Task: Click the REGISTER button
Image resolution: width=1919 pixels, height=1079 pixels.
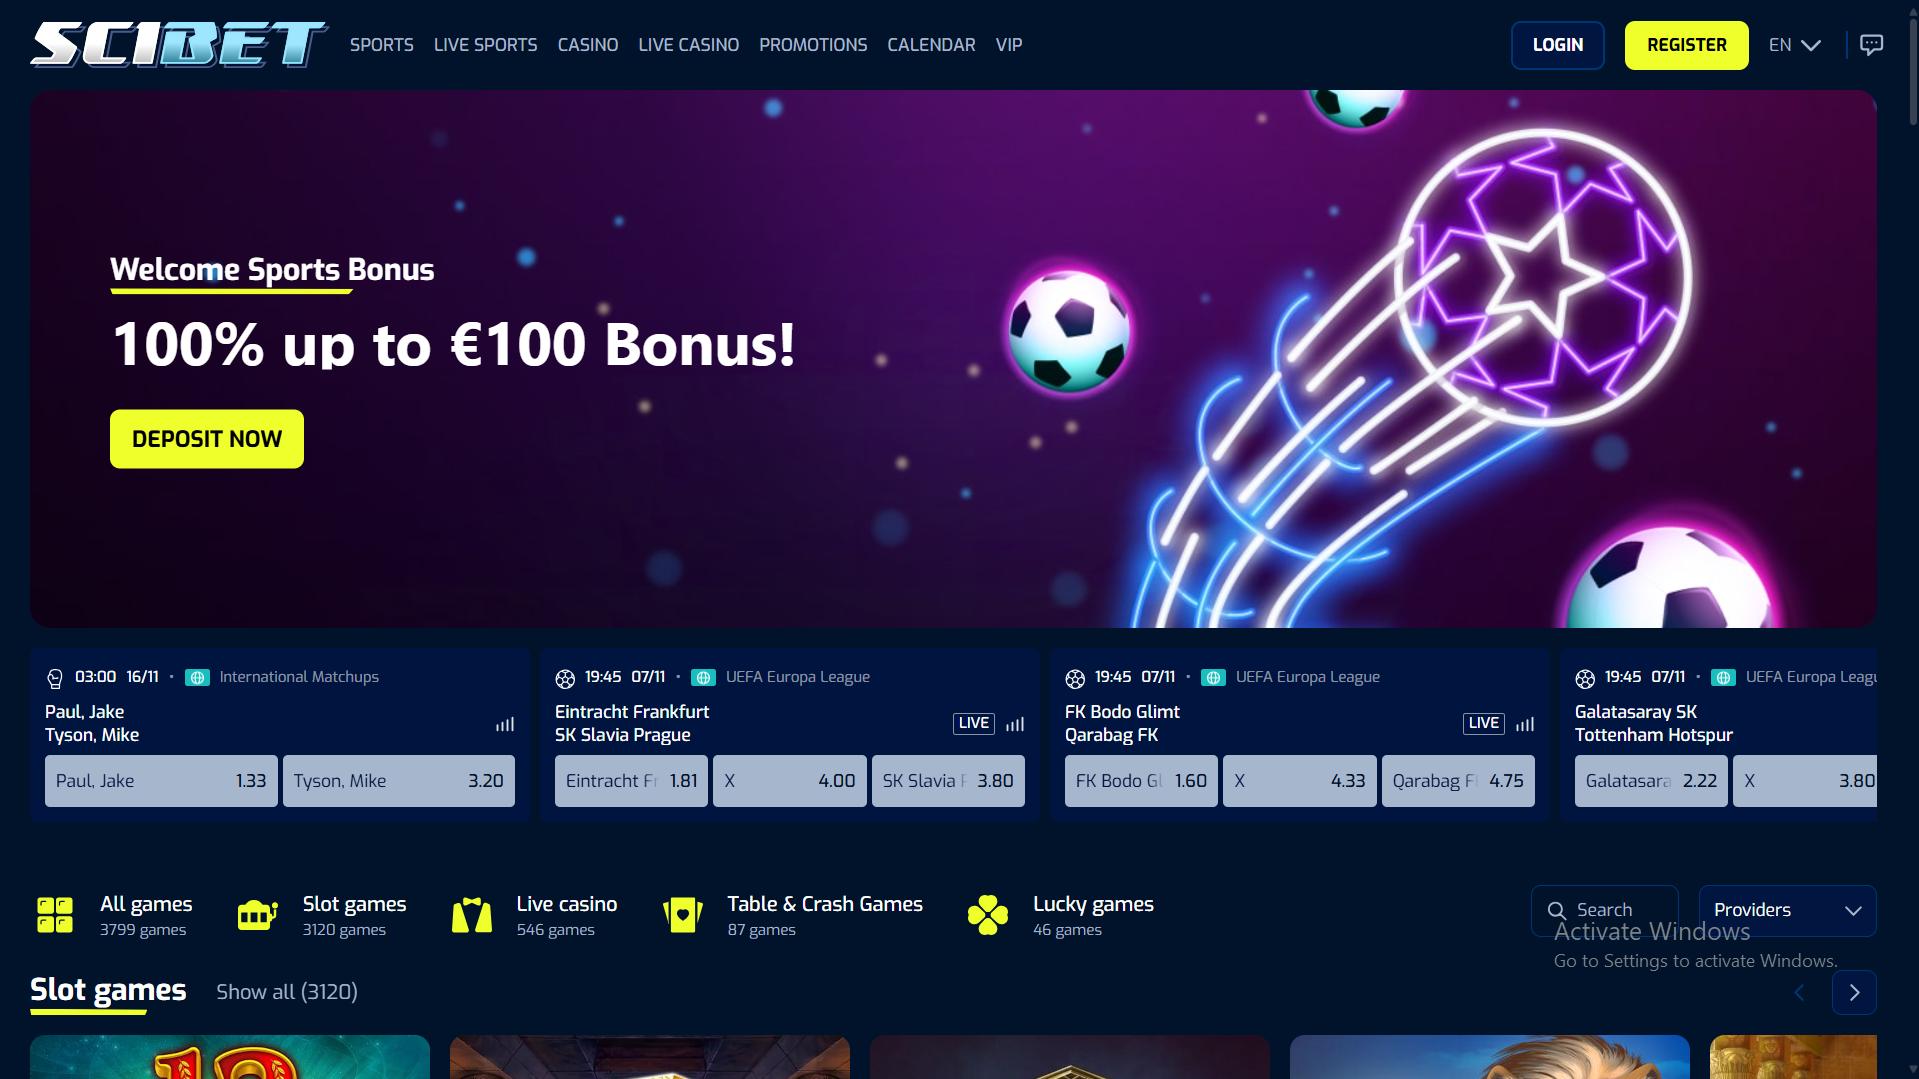Action: point(1687,45)
